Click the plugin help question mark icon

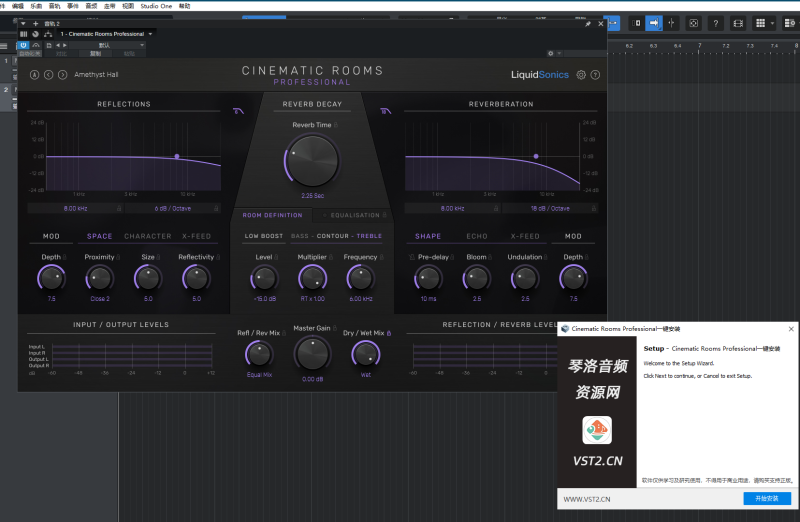596,75
